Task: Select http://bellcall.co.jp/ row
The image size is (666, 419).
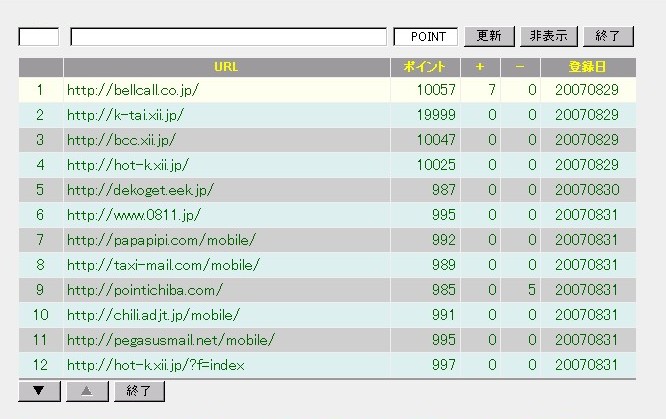Action: [x=327, y=90]
